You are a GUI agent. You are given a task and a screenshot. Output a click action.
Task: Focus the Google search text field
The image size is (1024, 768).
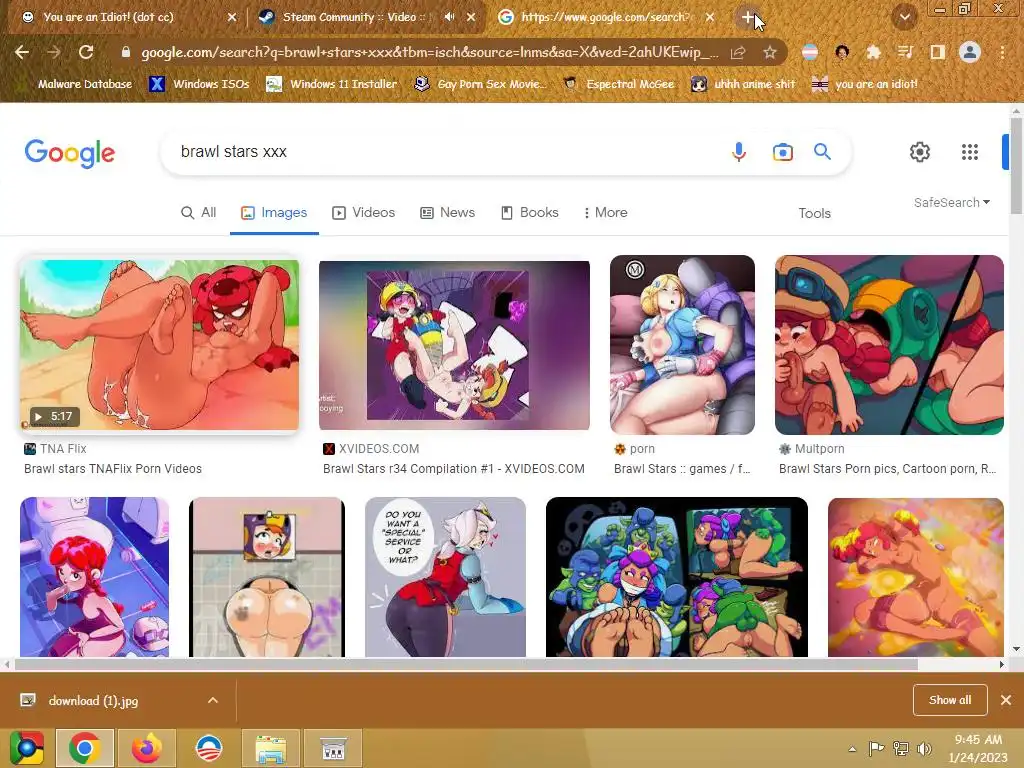[x=444, y=152]
